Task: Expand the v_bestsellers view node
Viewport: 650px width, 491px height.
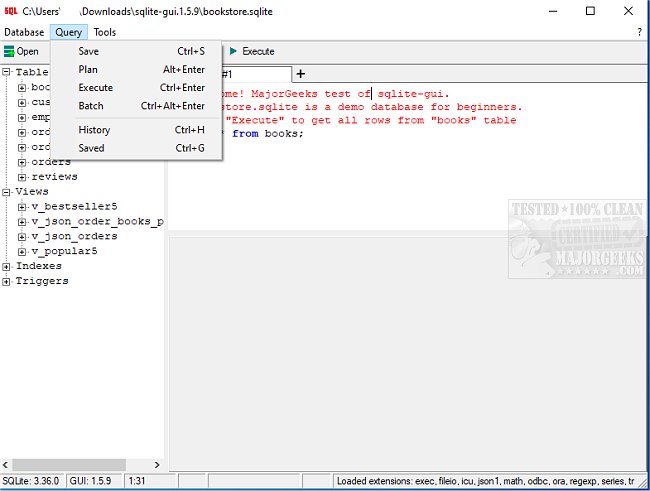Action: [22, 207]
